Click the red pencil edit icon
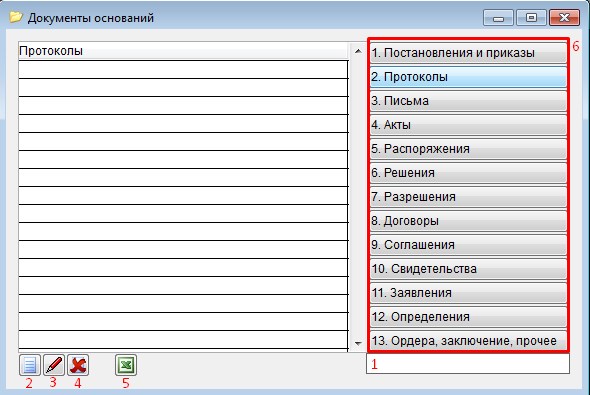The image size is (590, 395). pyautogui.click(x=54, y=365)
